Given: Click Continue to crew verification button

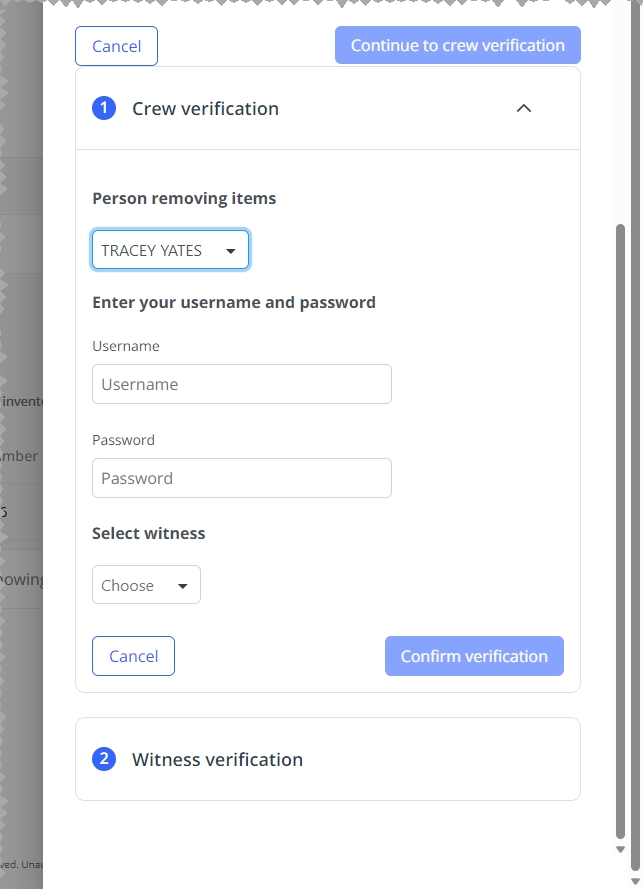Looking at the screenshot, I should (x=458, y=45).
